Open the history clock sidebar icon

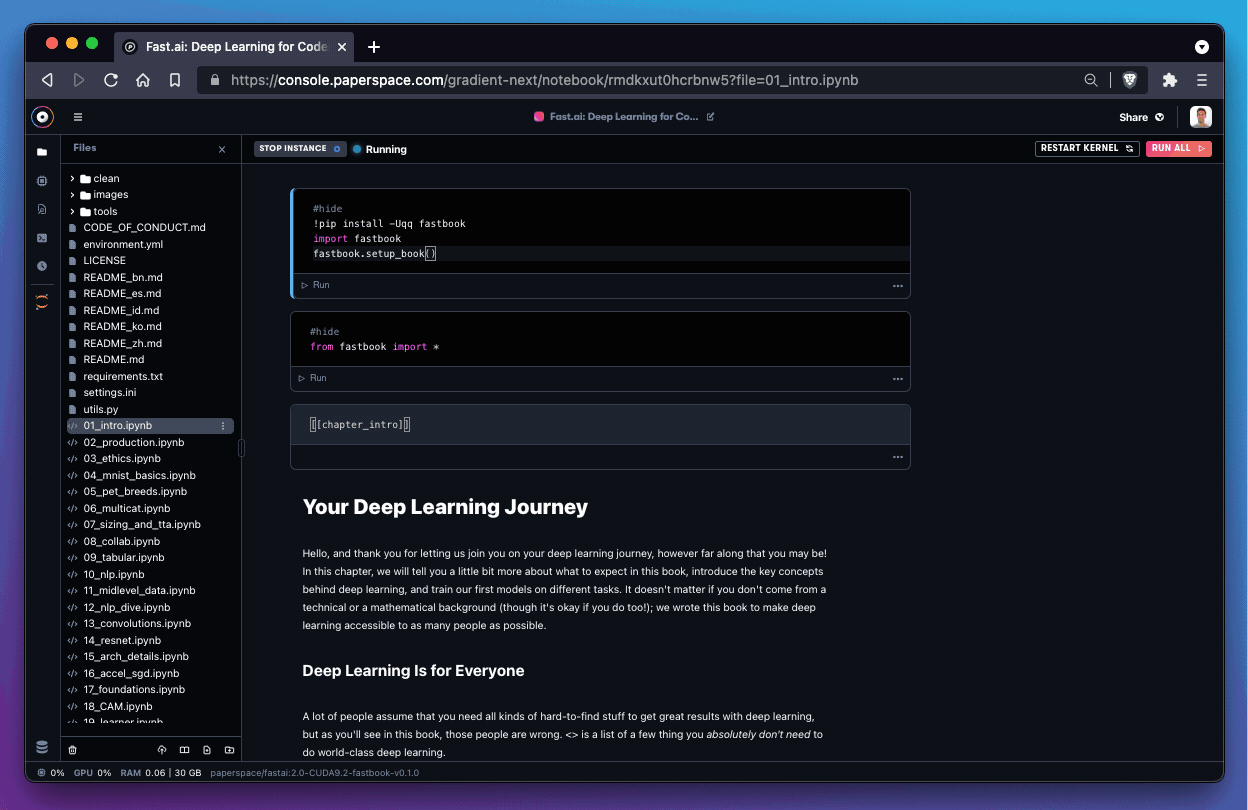[42, 266]
